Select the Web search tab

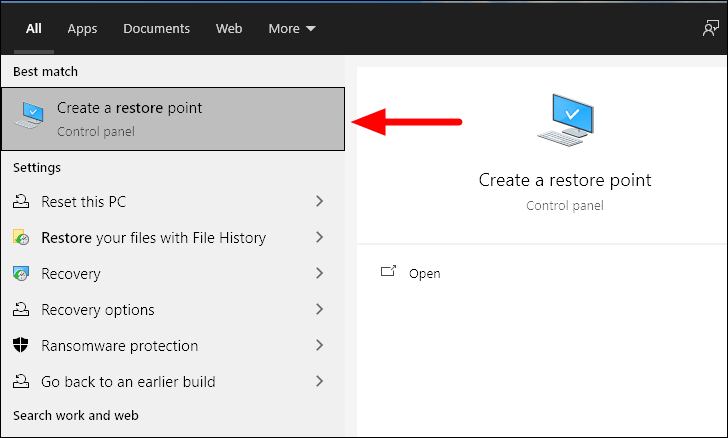[x=229, y=29]
